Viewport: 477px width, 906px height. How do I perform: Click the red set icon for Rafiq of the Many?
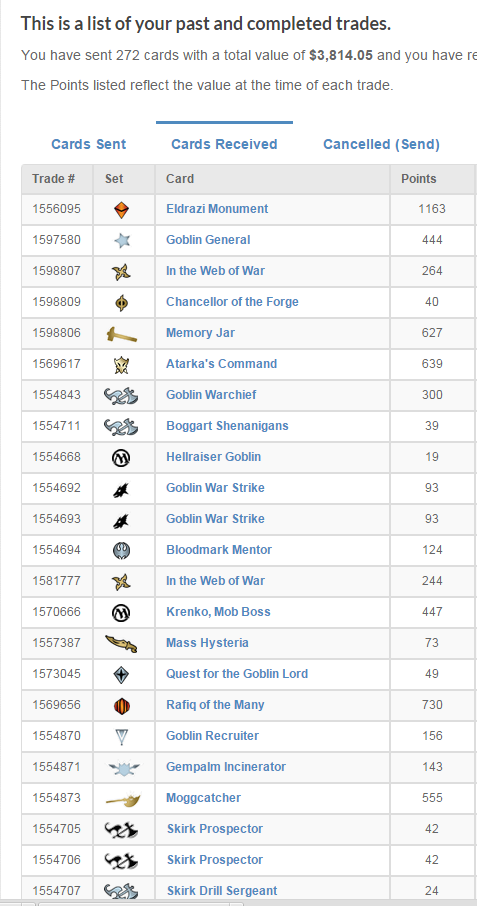pyautogui.click(x=122, y=706)
